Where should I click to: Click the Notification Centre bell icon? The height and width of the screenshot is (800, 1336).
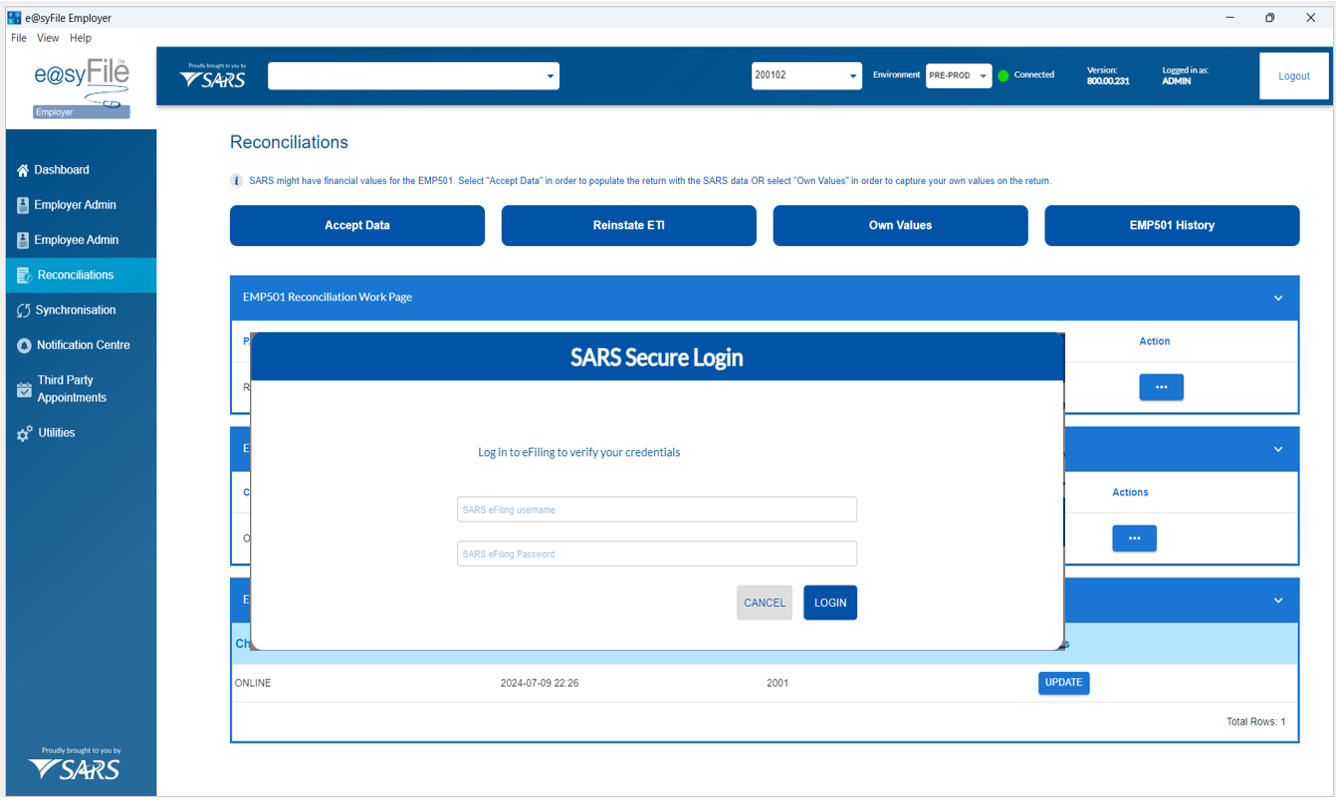pos(24,345)
